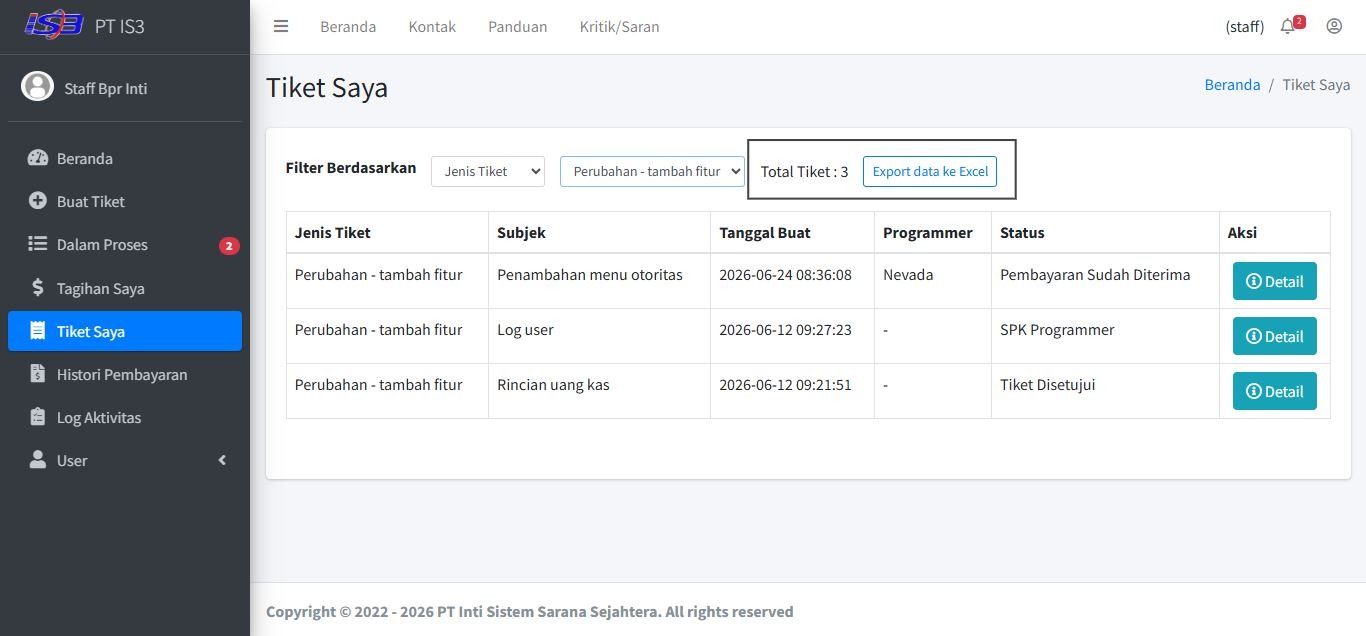Click the Pembayaran Sudah Diterima status
Image resolution: width=1366 pixels, height=636 pixels.
[x=1095, y=274]
